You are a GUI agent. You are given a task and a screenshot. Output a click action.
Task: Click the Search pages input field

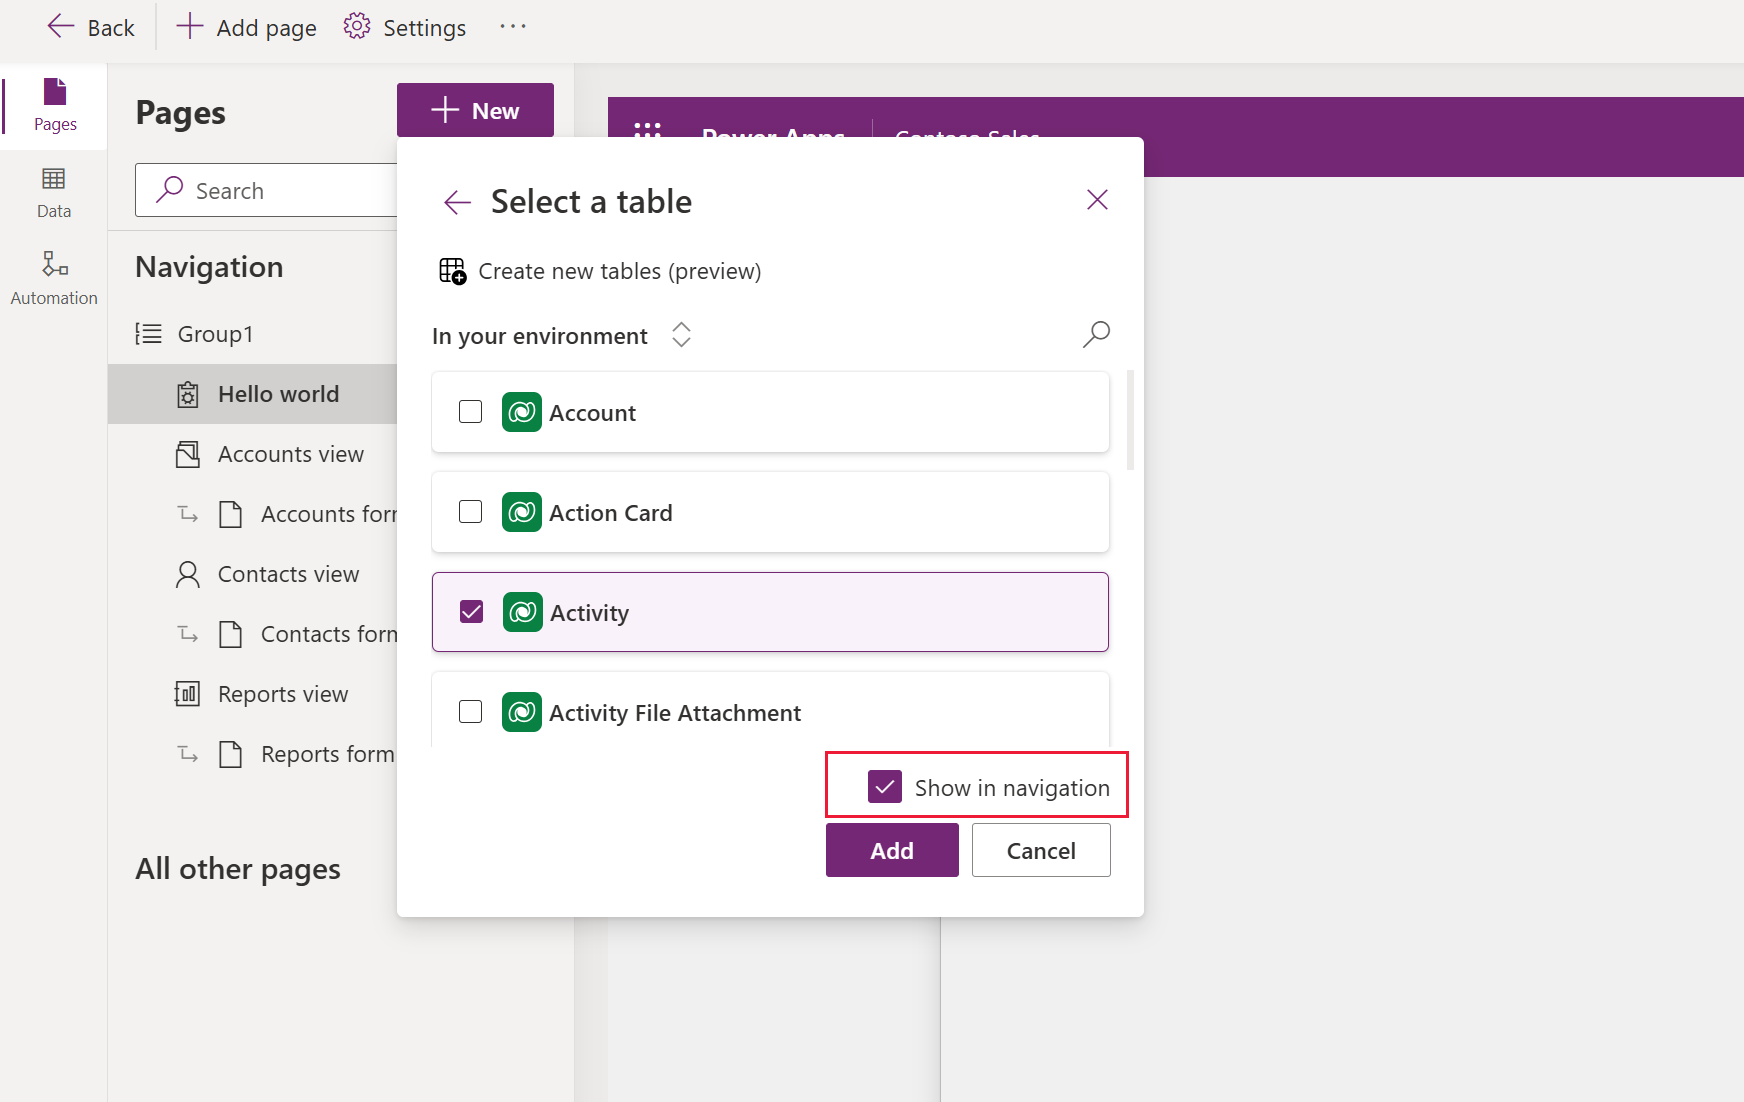click(x=280, y=190)
